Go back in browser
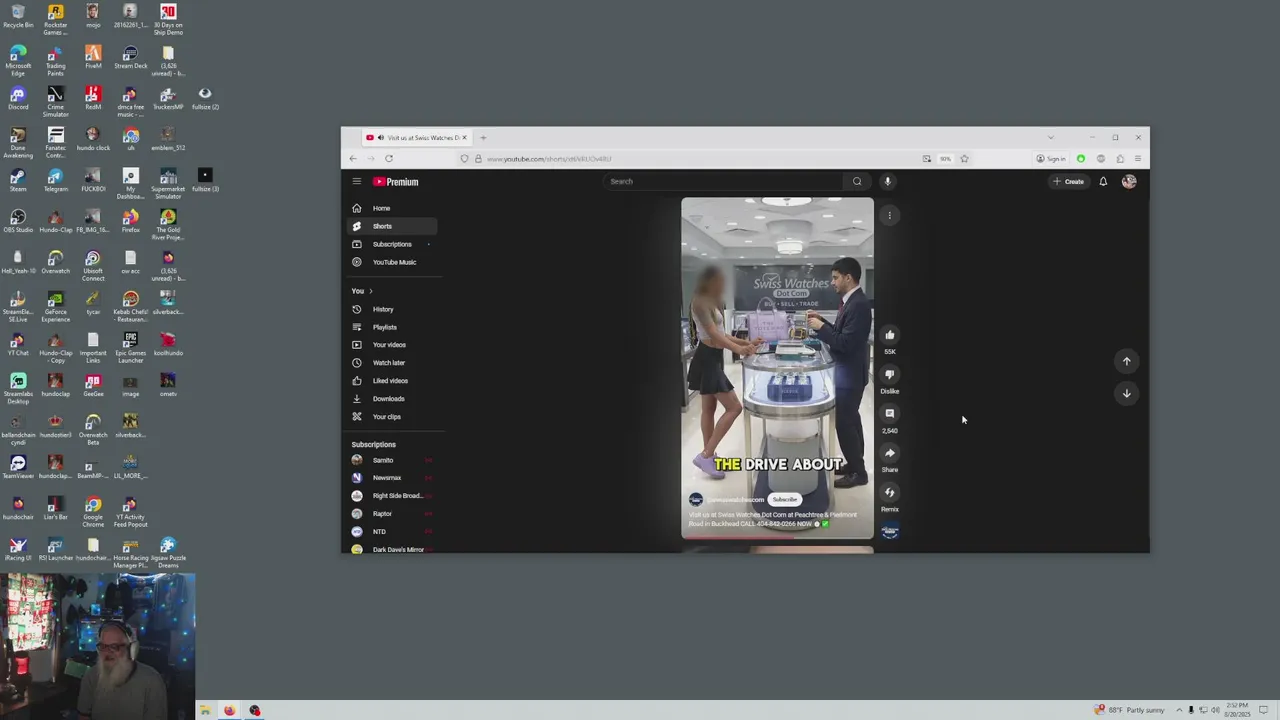This screenshot has height=720, width=1280. click(352, 158)
